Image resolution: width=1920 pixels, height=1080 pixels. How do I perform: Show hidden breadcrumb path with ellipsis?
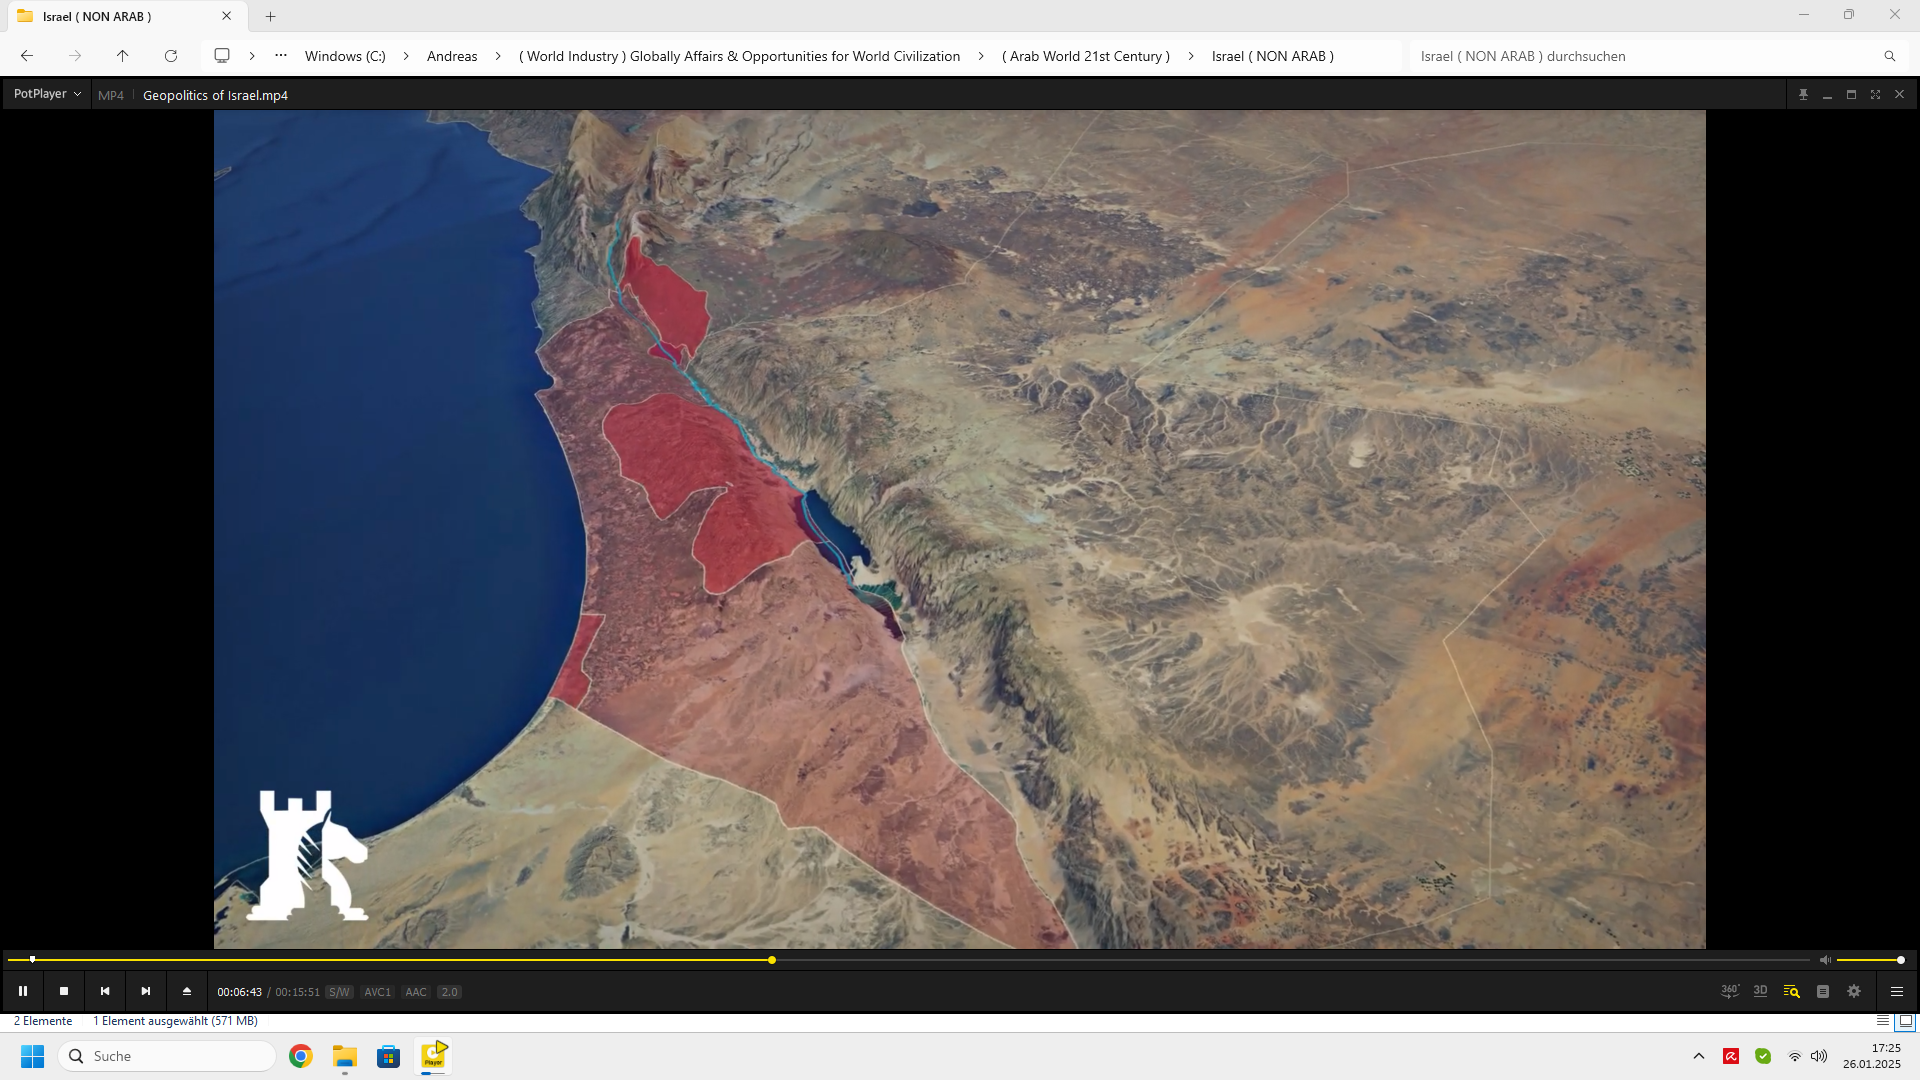click(x=281, y=56)
